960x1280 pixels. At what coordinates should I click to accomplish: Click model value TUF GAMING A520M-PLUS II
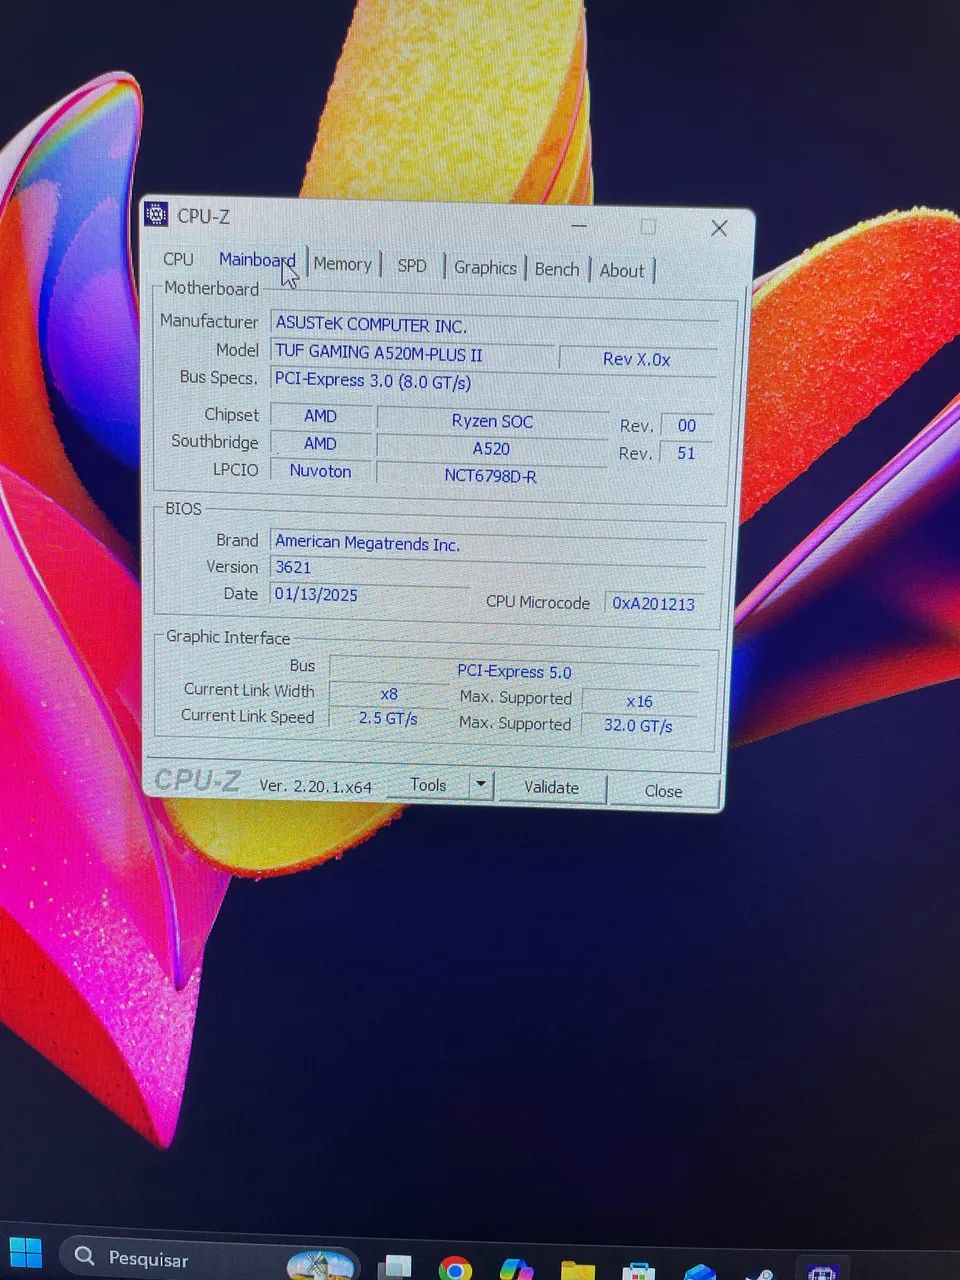point(412,353)
